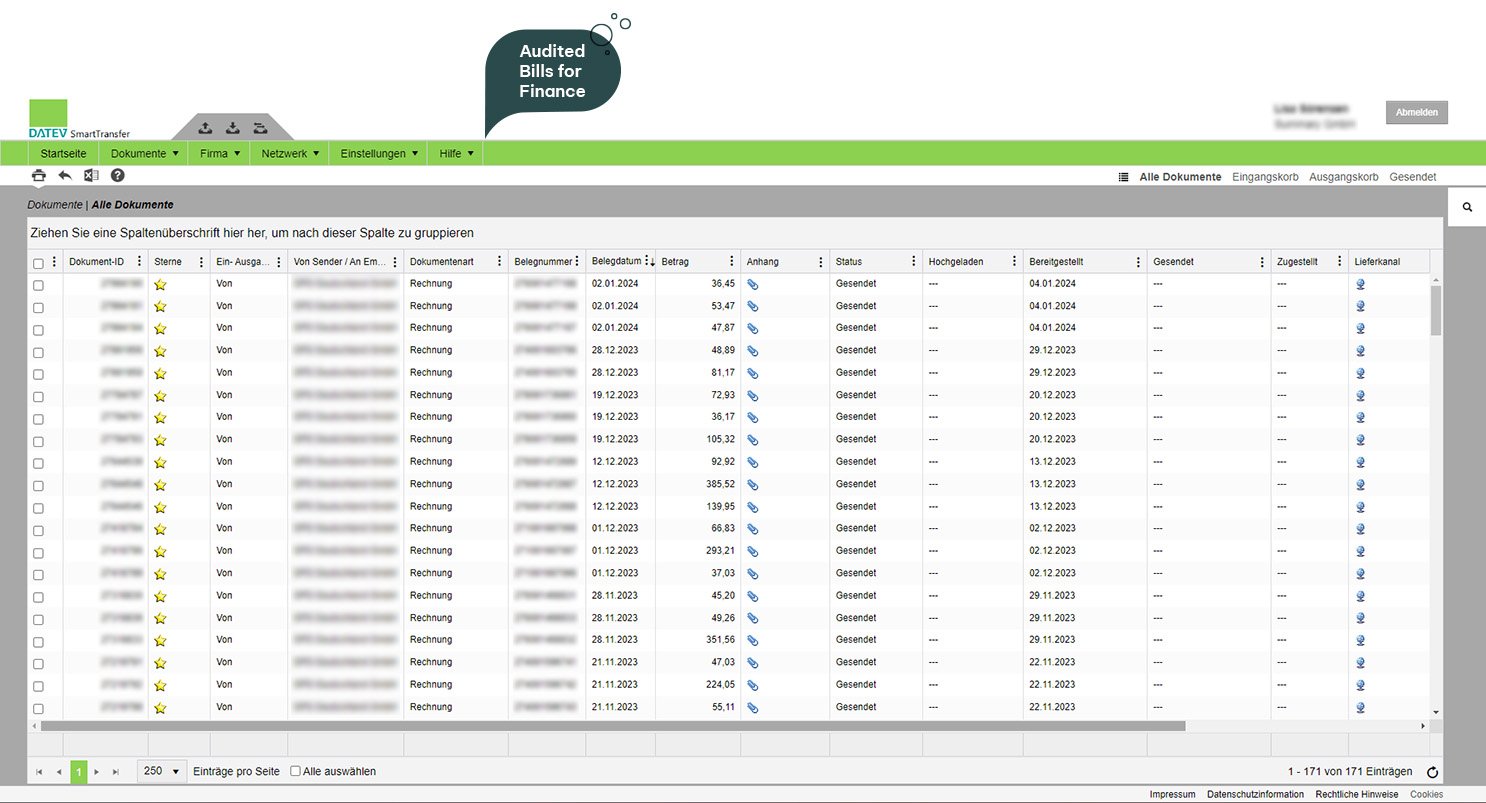Open attachment paperclip of the 36,45 invoice row
1486x803 pixels.
[753, 284]
